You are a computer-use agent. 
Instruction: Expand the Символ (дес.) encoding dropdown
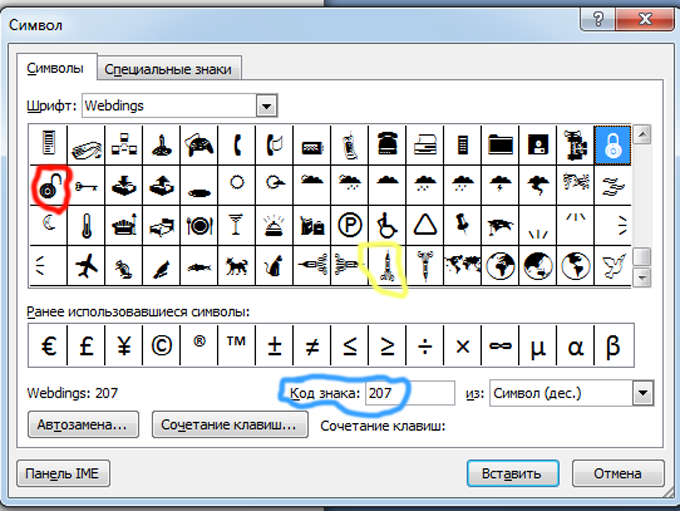(x=643, y=393)
